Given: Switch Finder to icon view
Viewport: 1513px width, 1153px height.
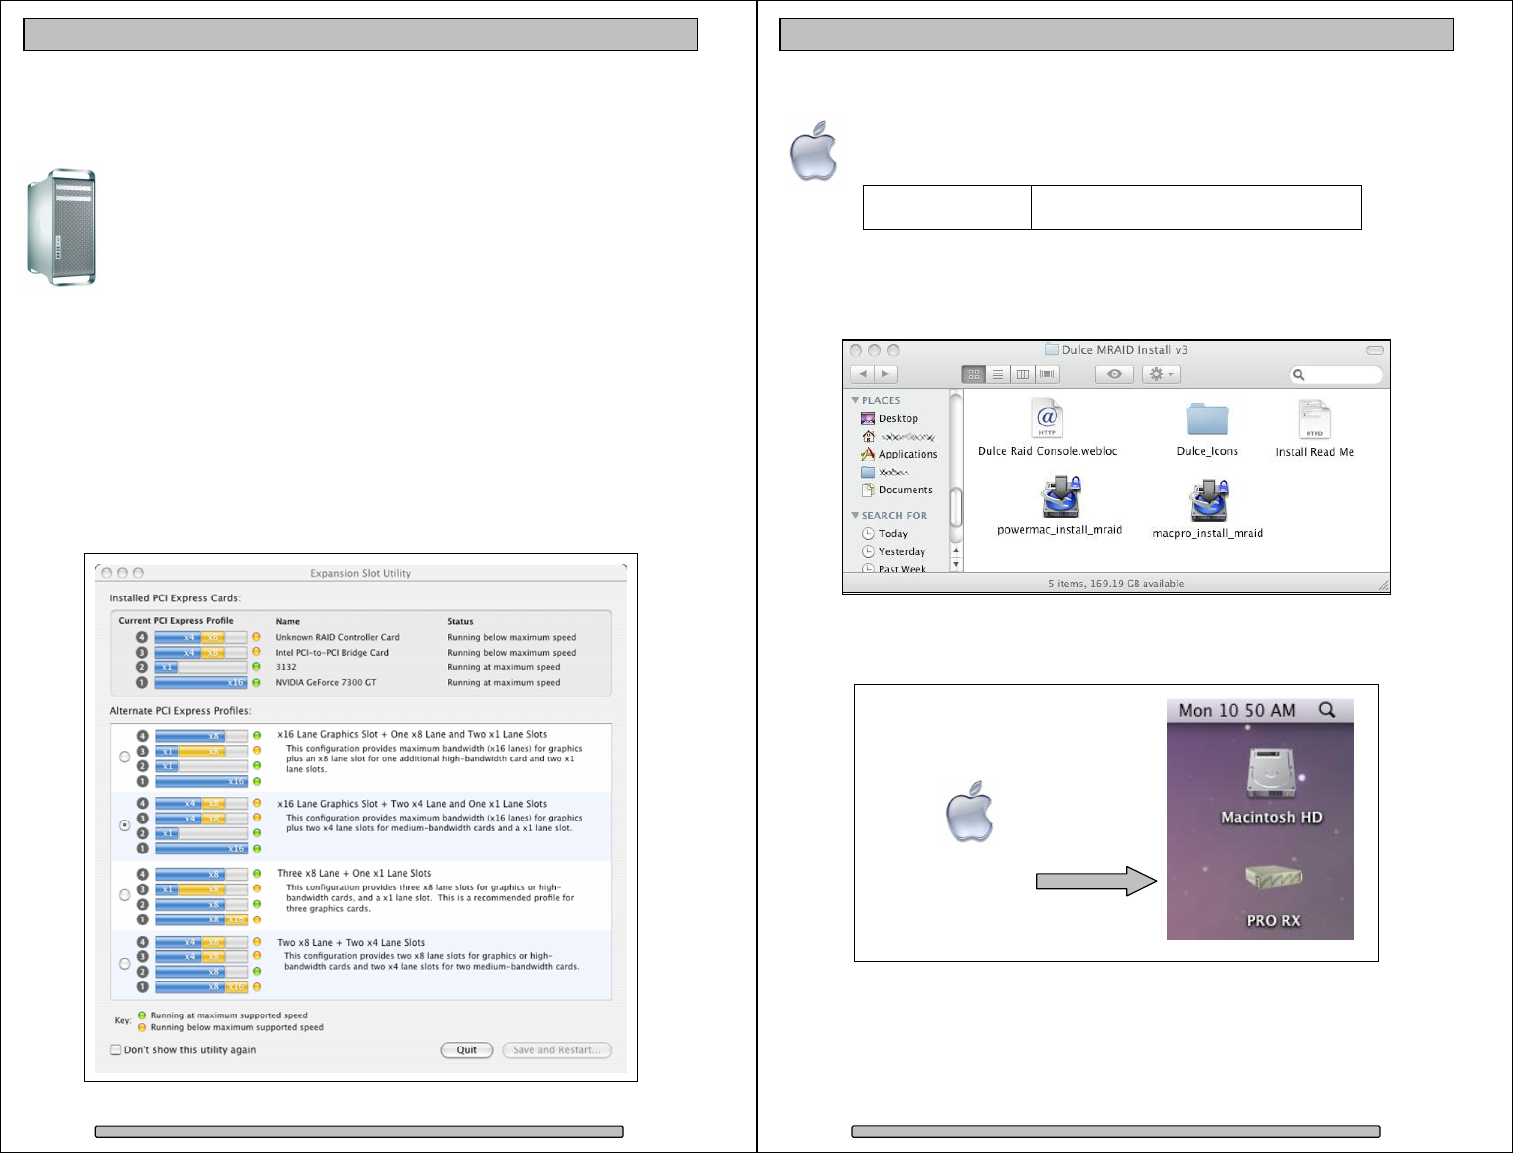Looking at the screenshot, I should [x=973, y=374].
